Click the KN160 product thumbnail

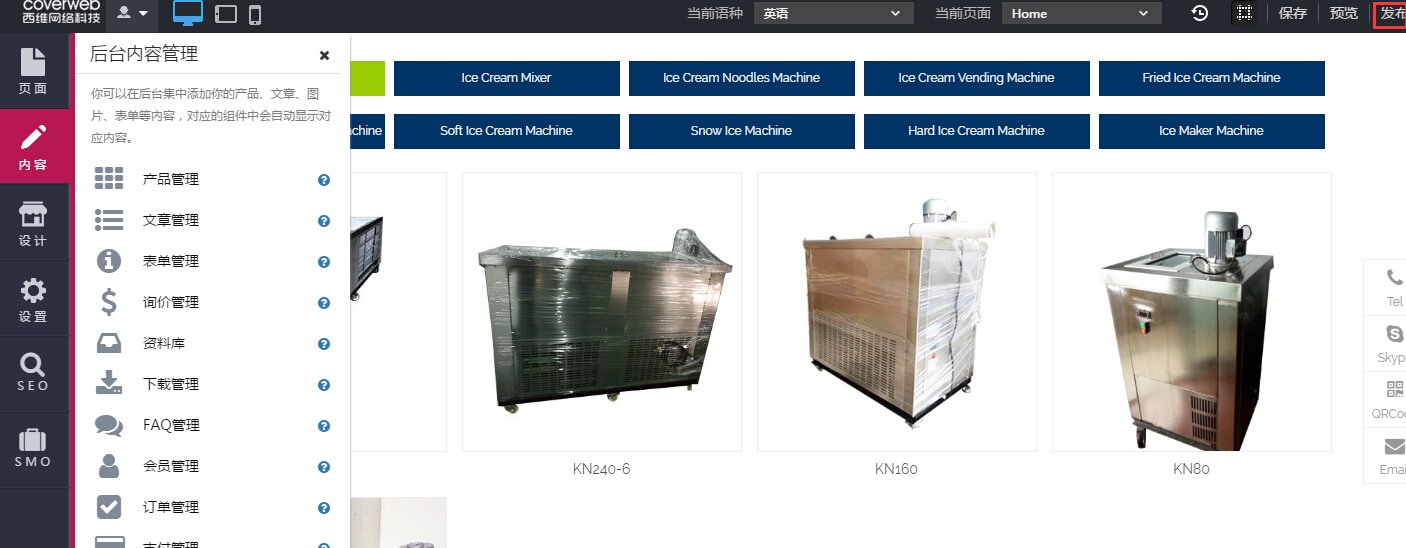point(897,312)
